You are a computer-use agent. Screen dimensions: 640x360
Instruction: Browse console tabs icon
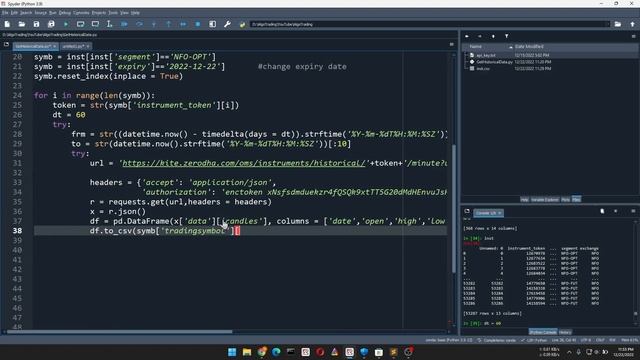pyautogui.click(x=467, y=211)
